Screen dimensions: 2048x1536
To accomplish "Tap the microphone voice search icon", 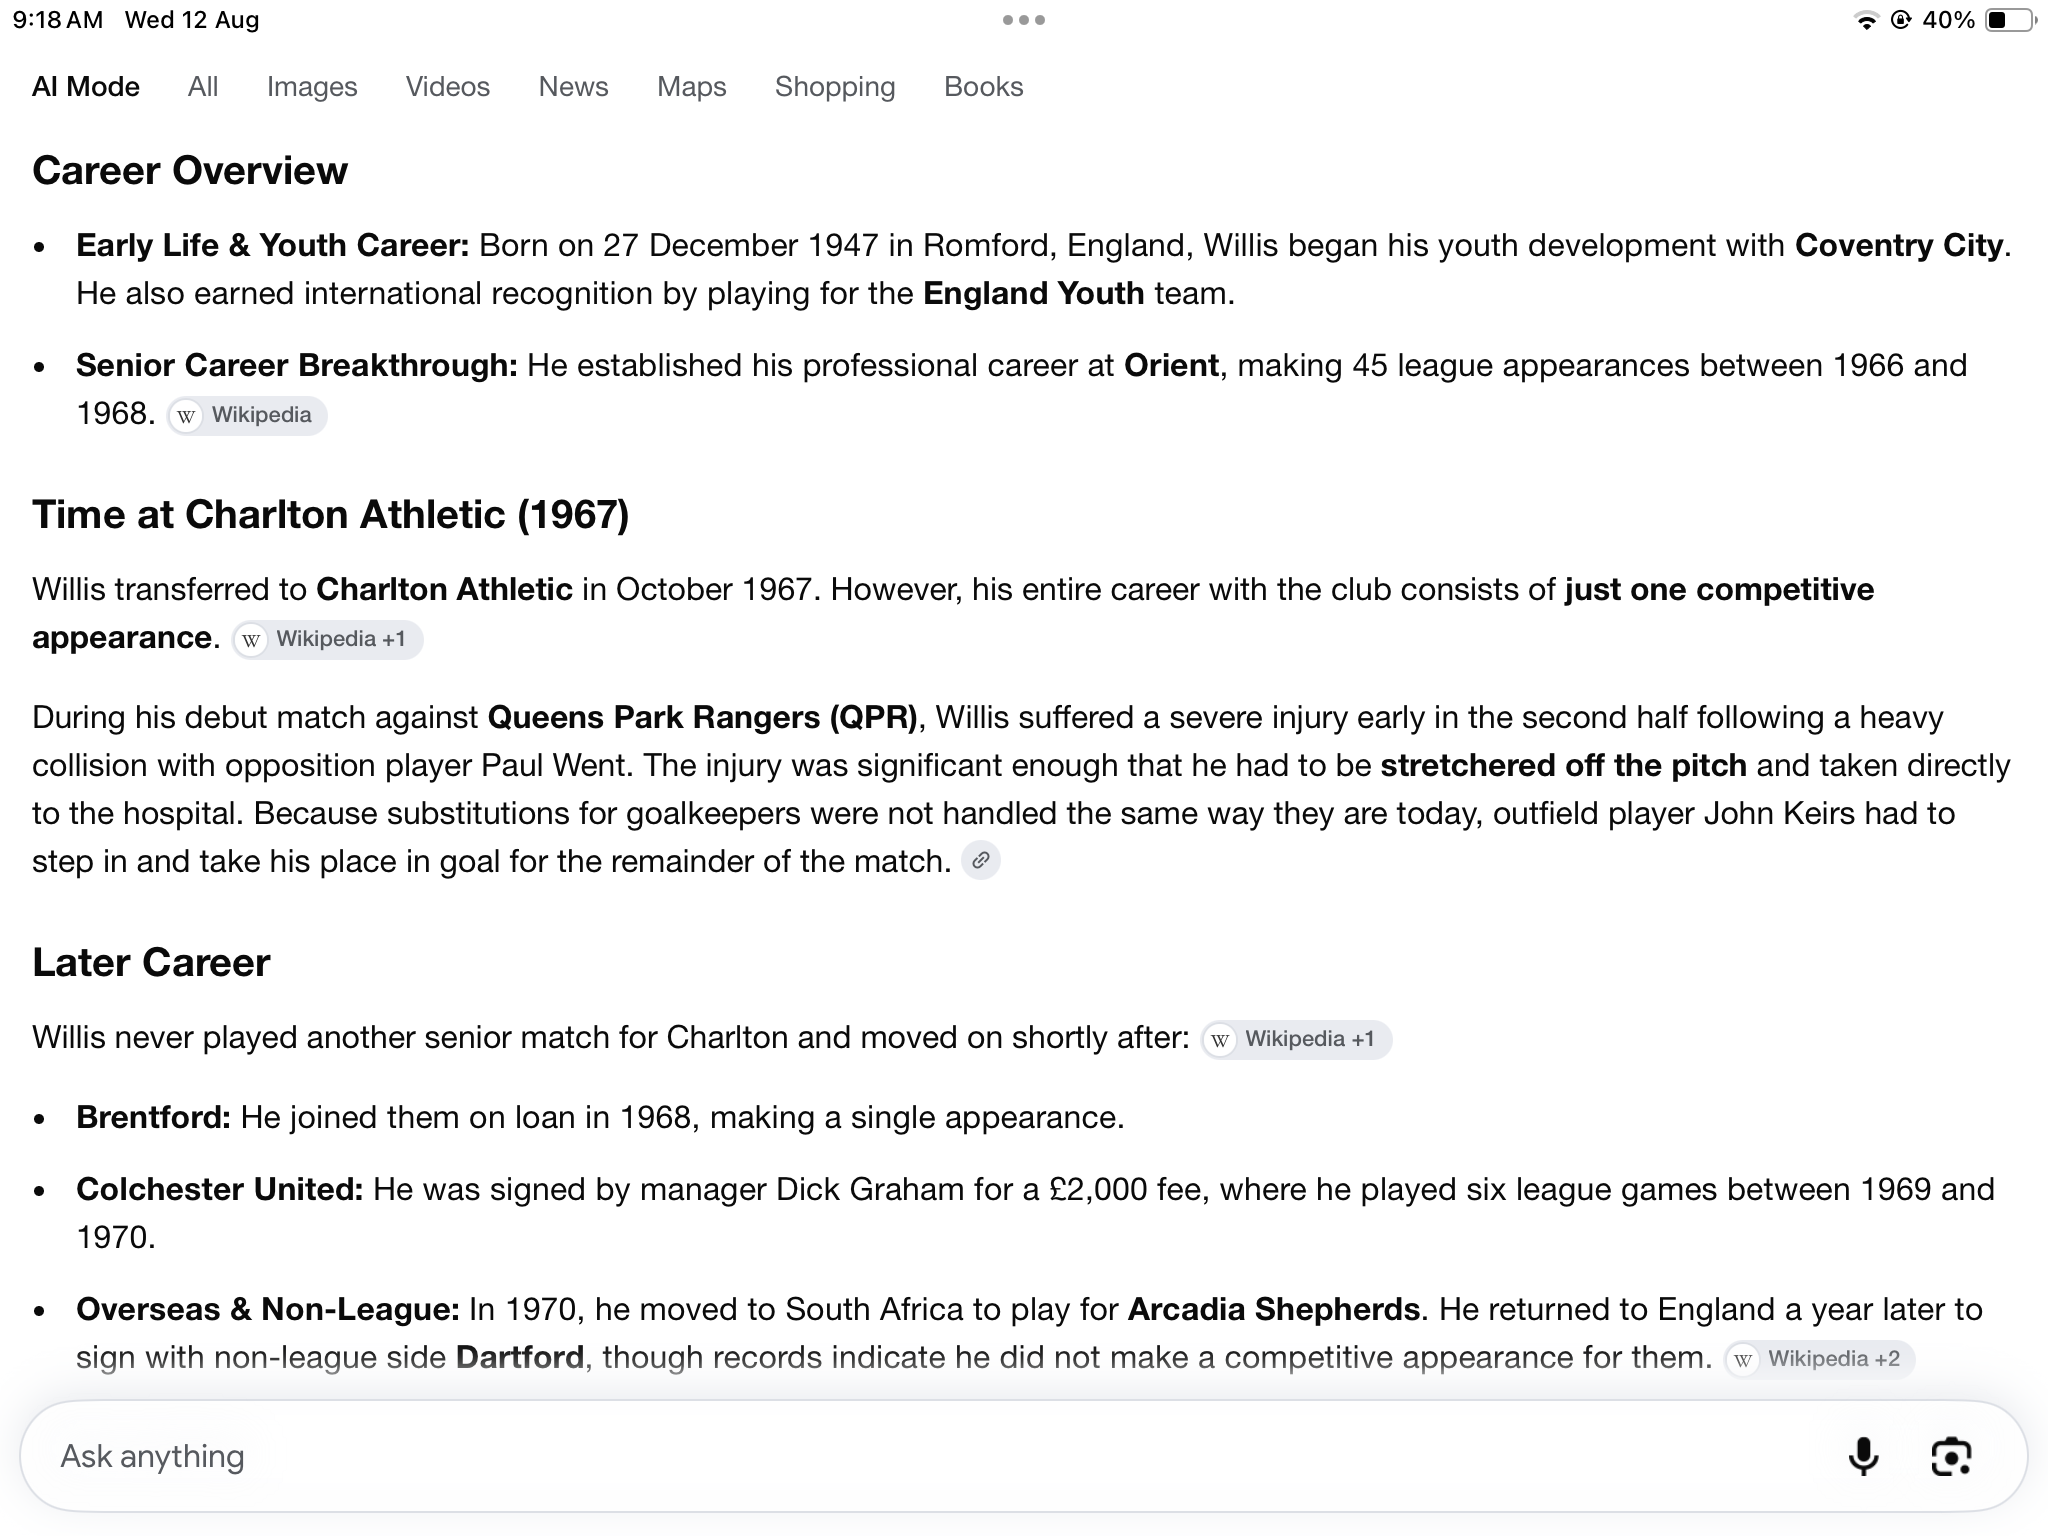I will [x=1863, y=1456].
